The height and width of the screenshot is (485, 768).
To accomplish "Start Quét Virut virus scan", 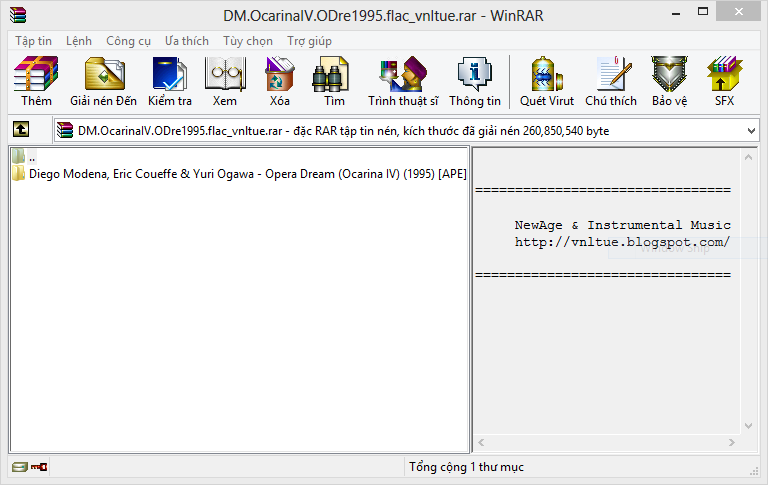I will click(547, 81).
